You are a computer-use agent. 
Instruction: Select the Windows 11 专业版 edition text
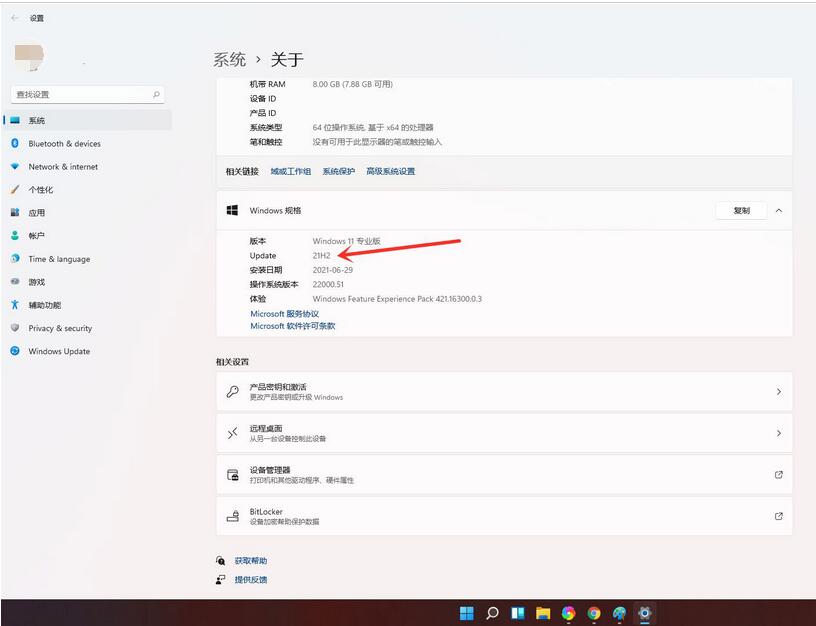[347, 241]
